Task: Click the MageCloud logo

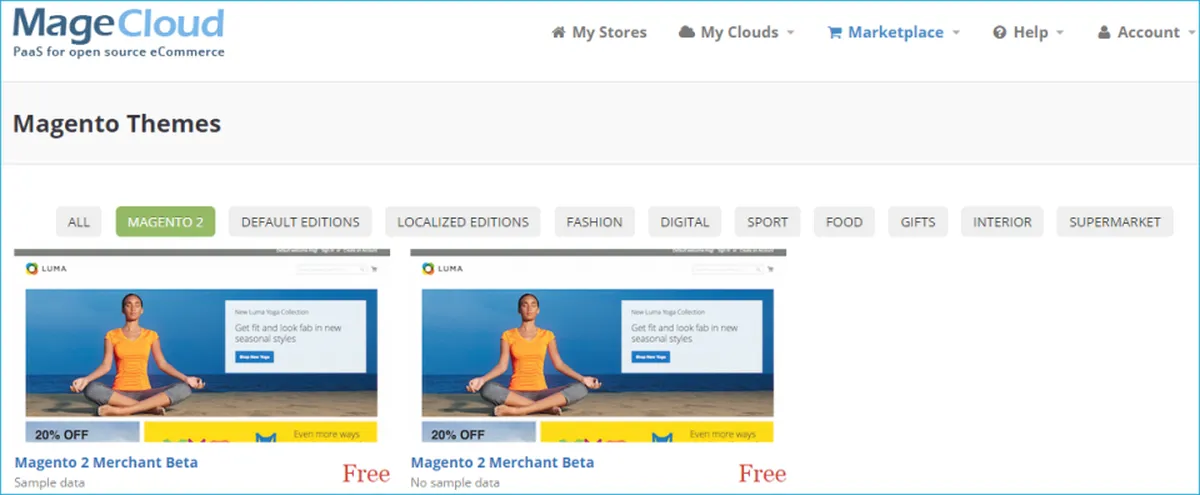Action: 118,32
